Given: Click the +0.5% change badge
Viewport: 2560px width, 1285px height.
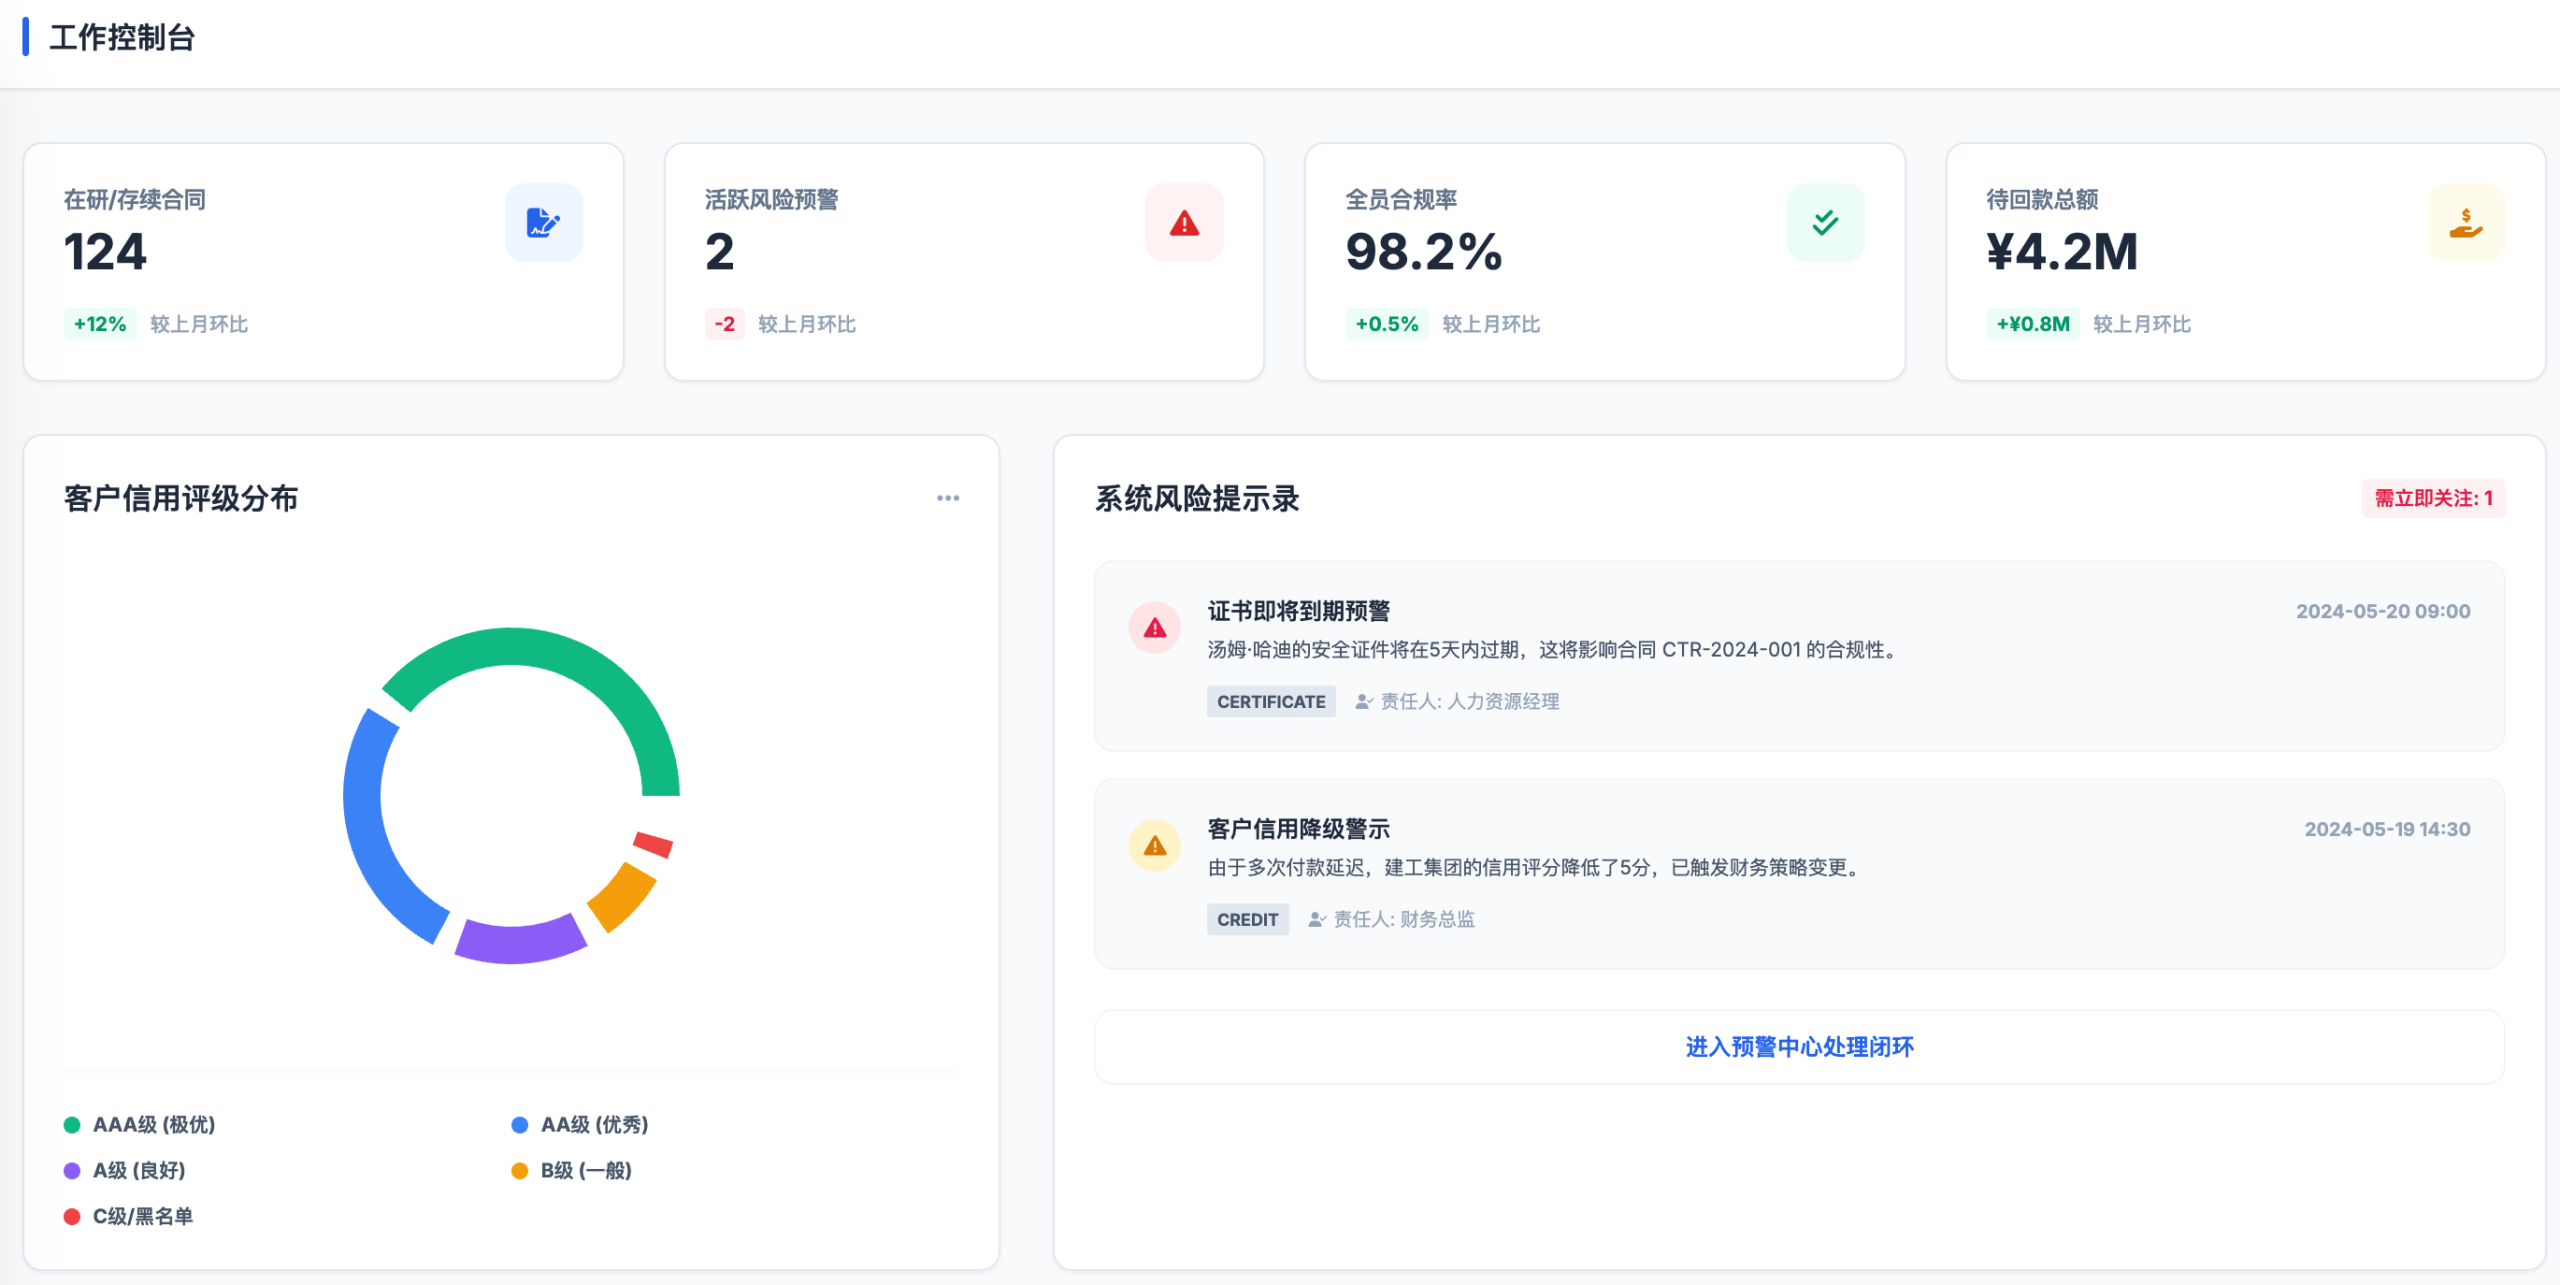Looking at the screenshot, I should (1387, 324).
